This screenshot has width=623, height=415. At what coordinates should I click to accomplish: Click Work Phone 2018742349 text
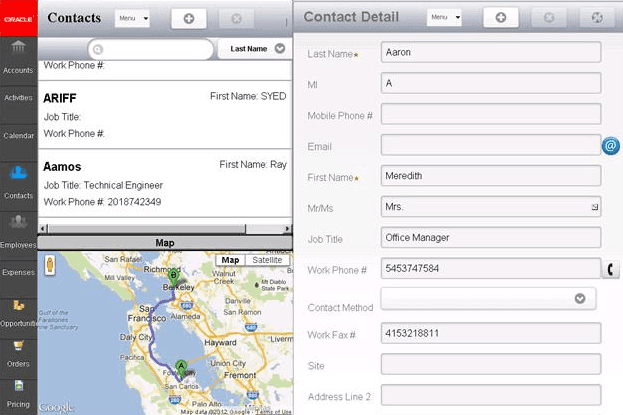point(102,202)
